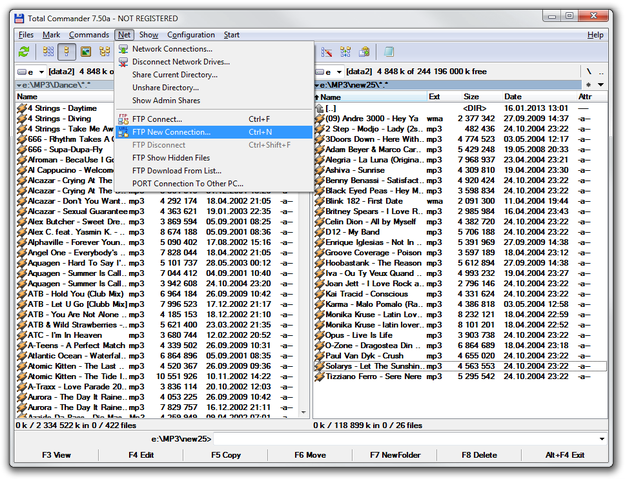The height and width of the screenshot is (479, 625).
Task: Choose FTP New Connection... from Net menu
Action: pyautogui.click(x=214, y=132)
